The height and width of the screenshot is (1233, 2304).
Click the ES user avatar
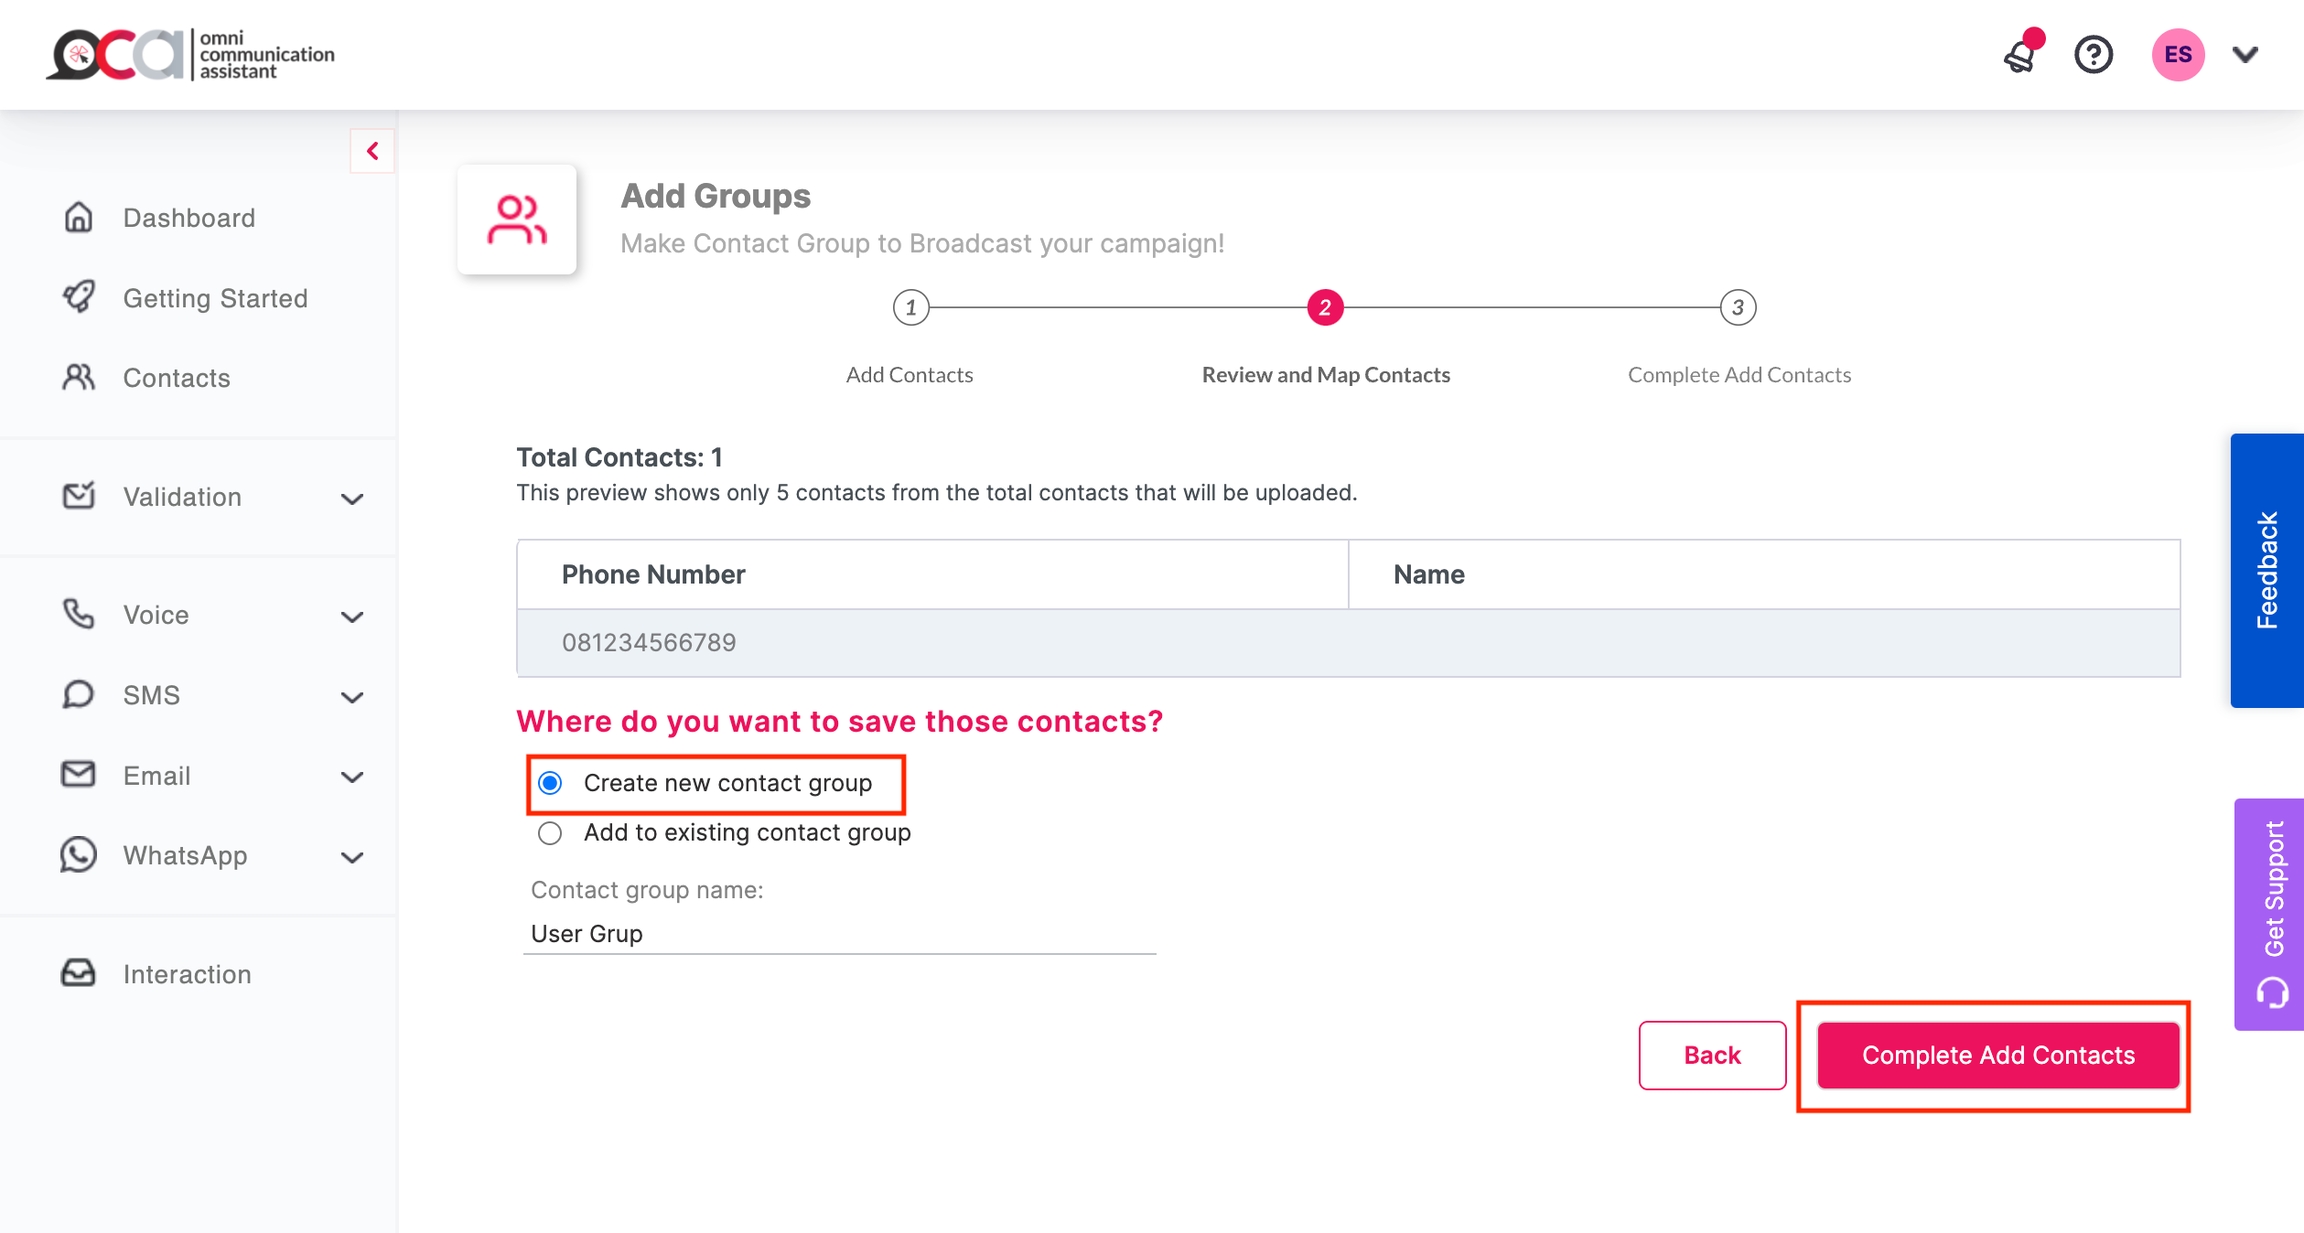pyautogui.click(x=2178, y=54)
